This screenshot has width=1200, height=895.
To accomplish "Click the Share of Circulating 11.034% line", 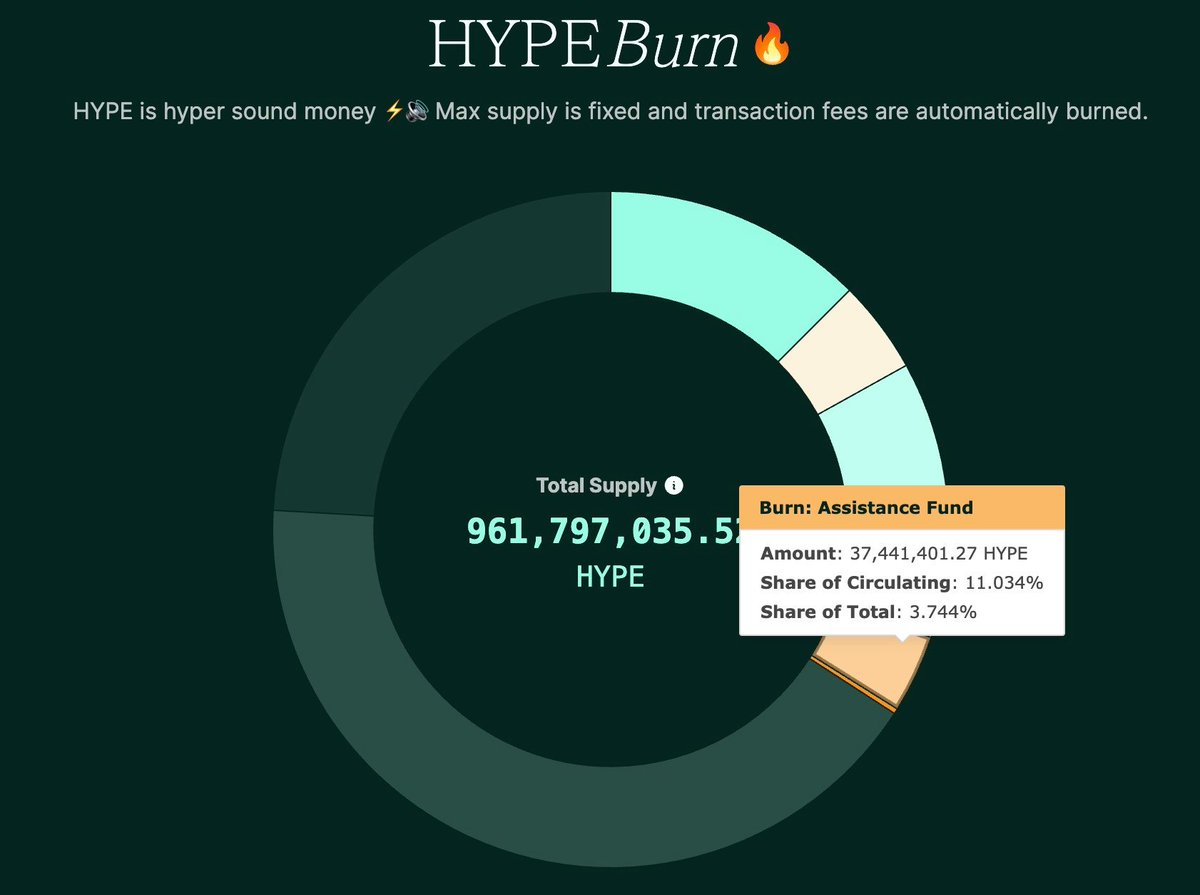I will pyautogui.click(x=901, y=583).
